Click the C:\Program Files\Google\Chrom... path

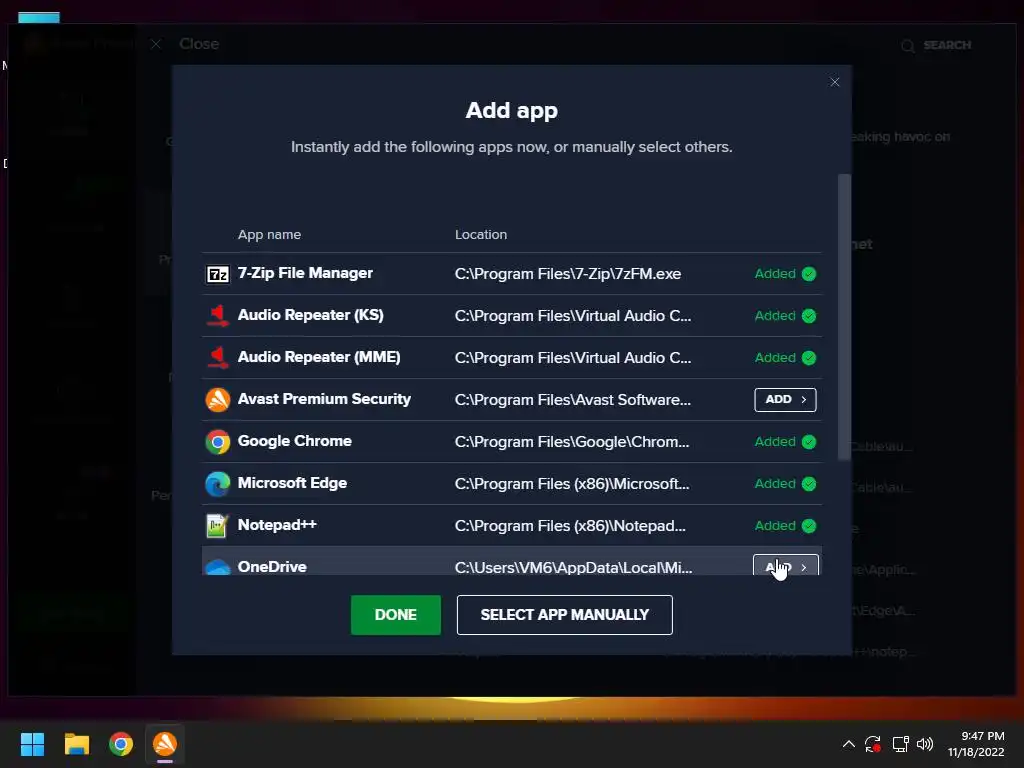pos(571,442)
